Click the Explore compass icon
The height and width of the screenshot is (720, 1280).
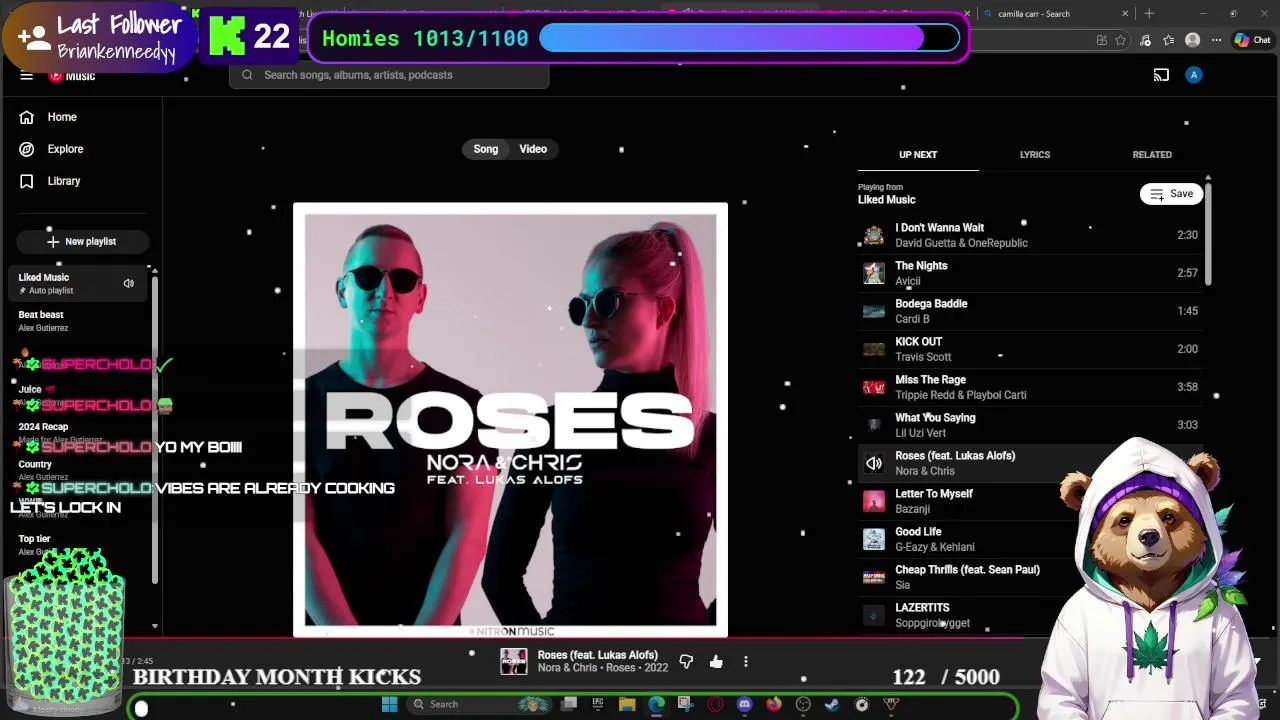click(27, 149)
